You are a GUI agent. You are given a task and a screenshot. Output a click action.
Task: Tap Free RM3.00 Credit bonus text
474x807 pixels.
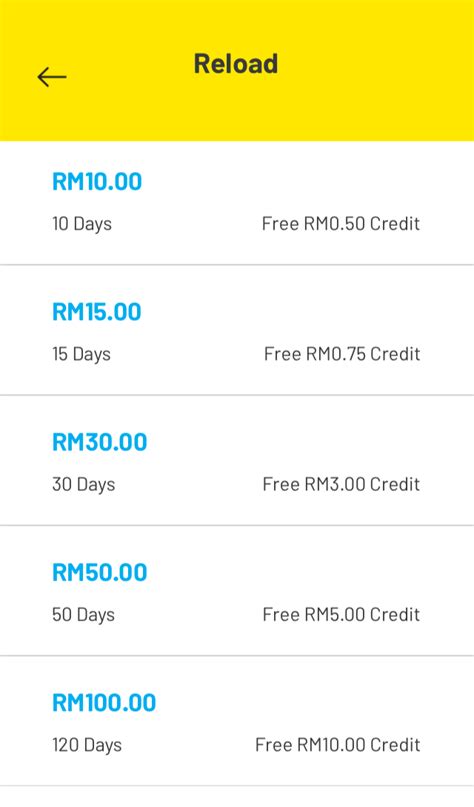(341, 484)
